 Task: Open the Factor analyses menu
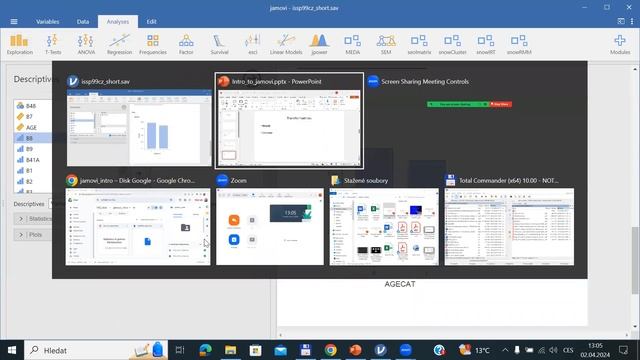pos(186,44)
